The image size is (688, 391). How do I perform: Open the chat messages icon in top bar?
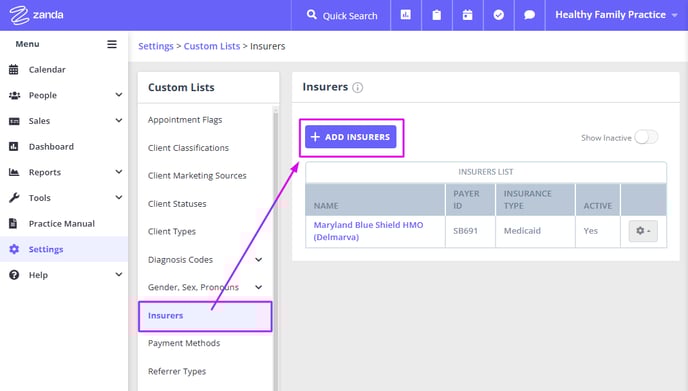[x=530, y=15]
